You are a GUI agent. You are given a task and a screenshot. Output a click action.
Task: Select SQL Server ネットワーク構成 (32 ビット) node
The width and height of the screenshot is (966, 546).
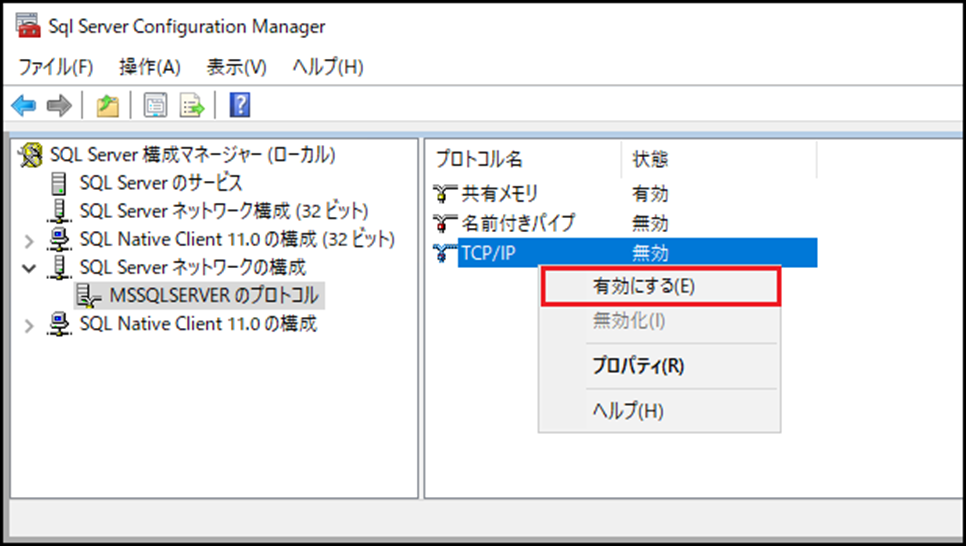coord(224,211)
